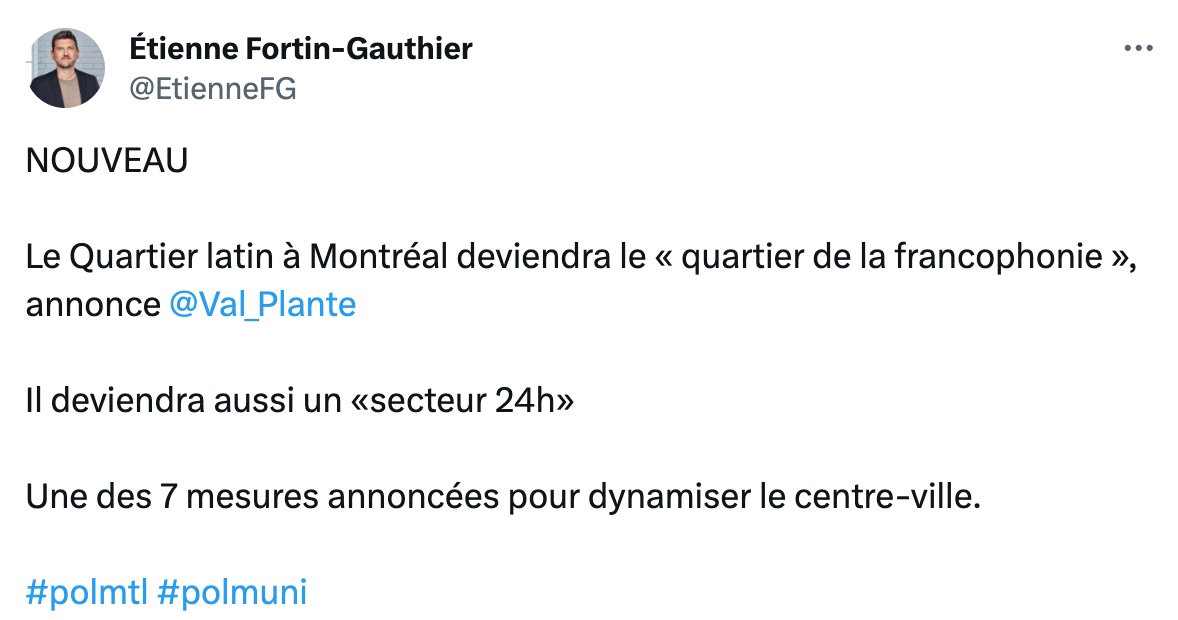Click the line Il deviendra aussi un secteur 24h
Viewport: 1178px width, 620px height.
tap(300, 401)
